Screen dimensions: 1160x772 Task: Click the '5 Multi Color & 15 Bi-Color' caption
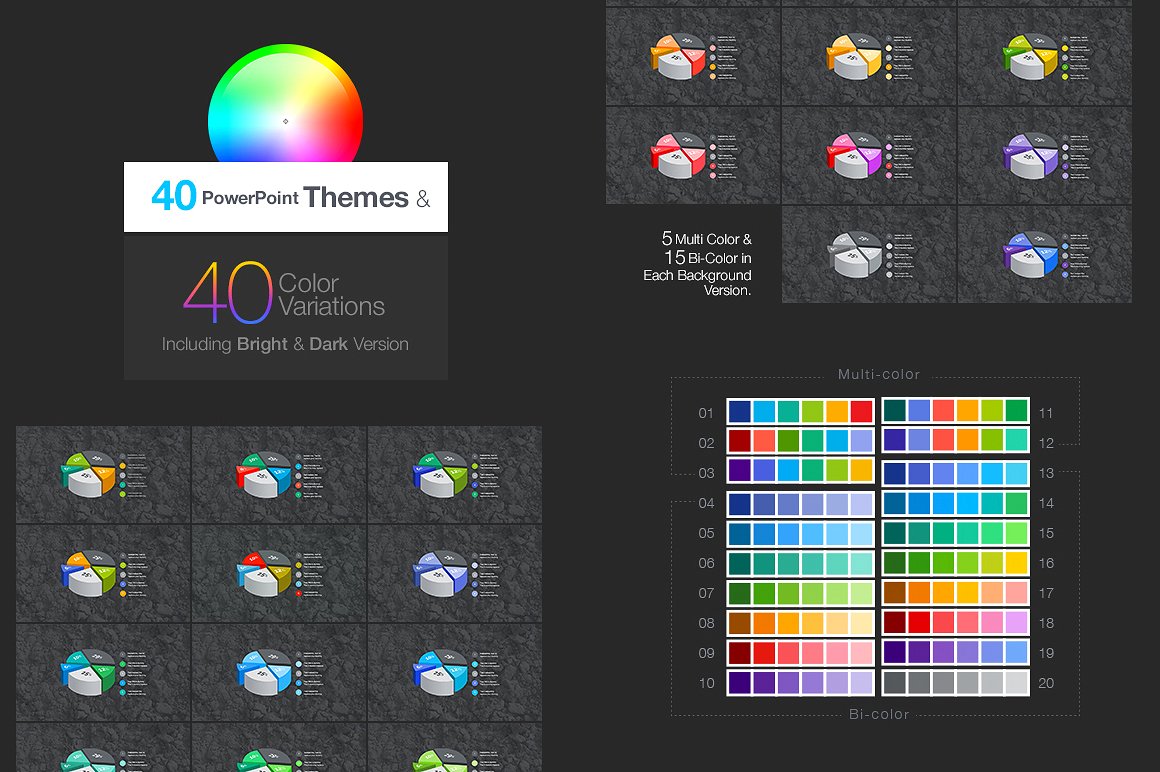[x=697, y=264]
